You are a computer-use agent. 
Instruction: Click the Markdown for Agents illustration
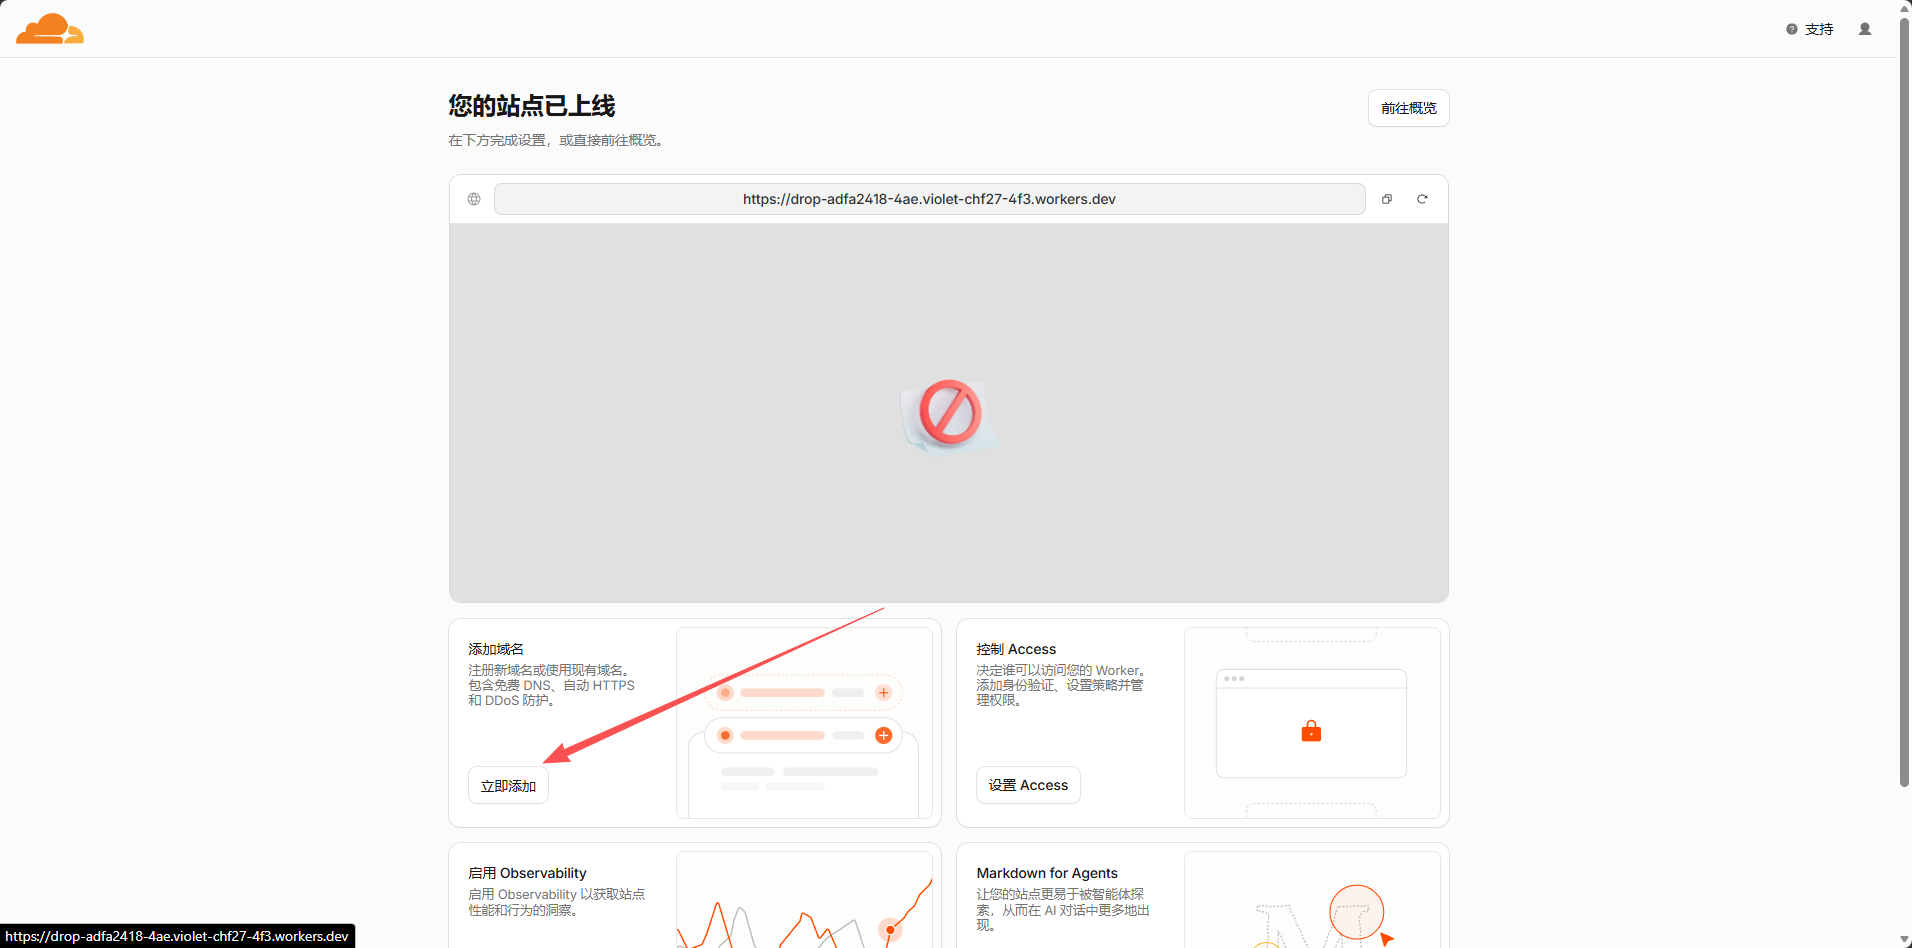[1312, 900]
